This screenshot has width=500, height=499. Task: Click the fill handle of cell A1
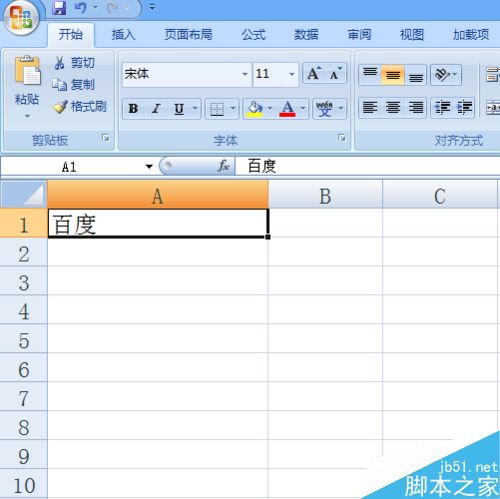click(x=268, y=237)
